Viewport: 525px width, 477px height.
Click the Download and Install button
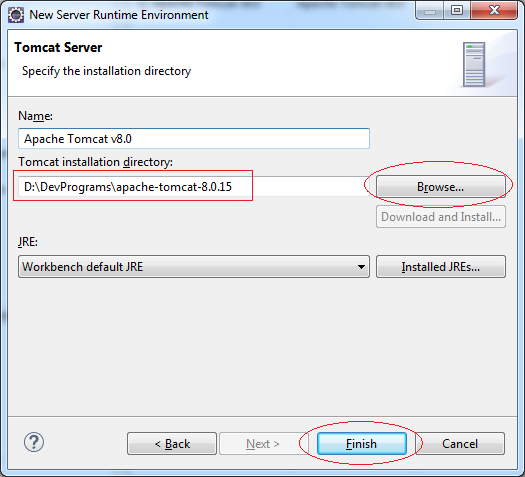(x=441, y=217)
